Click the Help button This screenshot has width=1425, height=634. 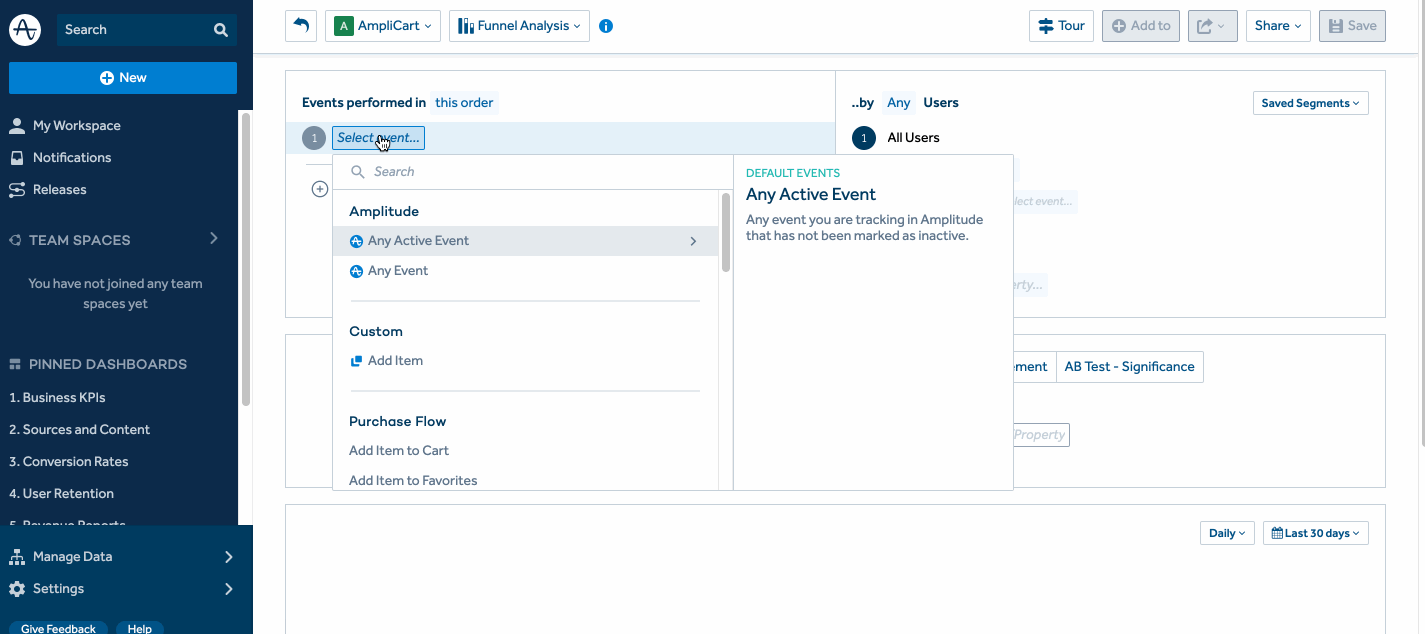pyautogui.click(x=140, y=628)
